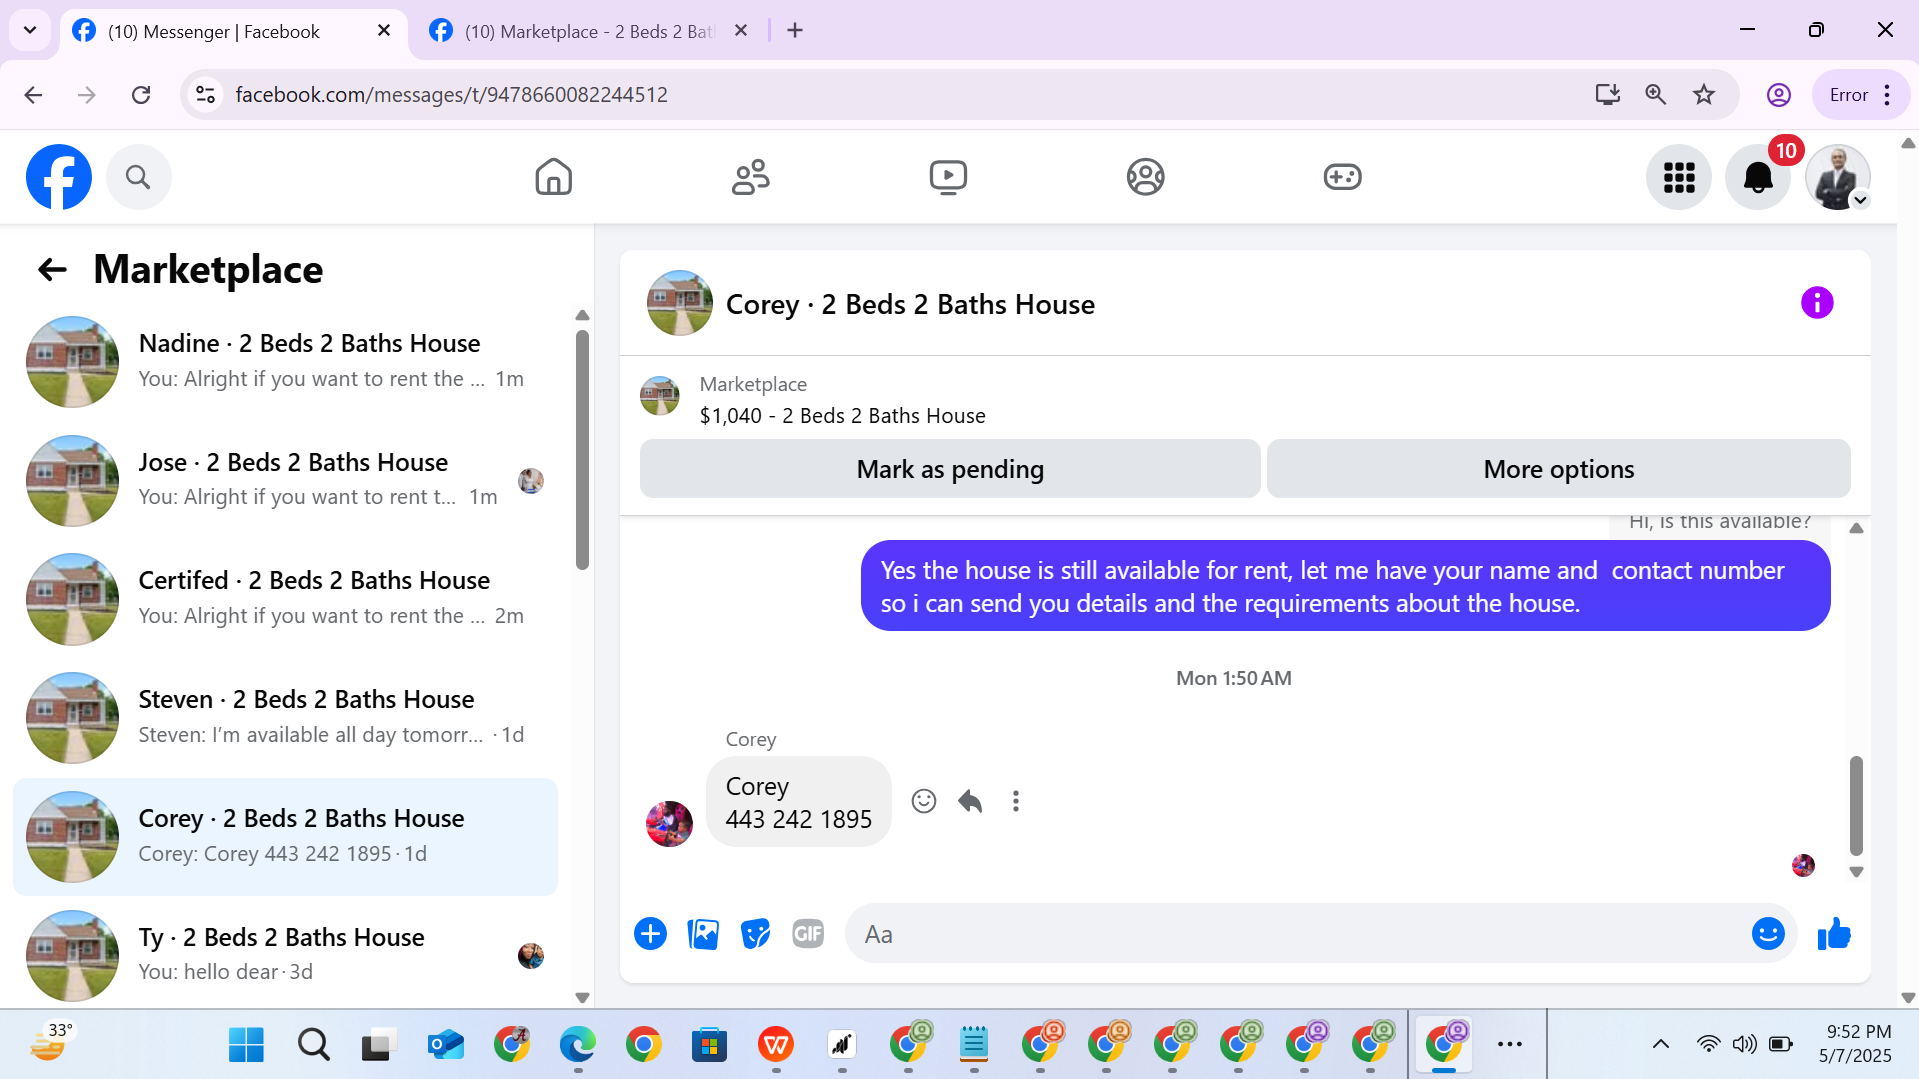The image size is (1919, 1079).
Task: Open the $1,040 listing details link
Action: click(842, 416)
